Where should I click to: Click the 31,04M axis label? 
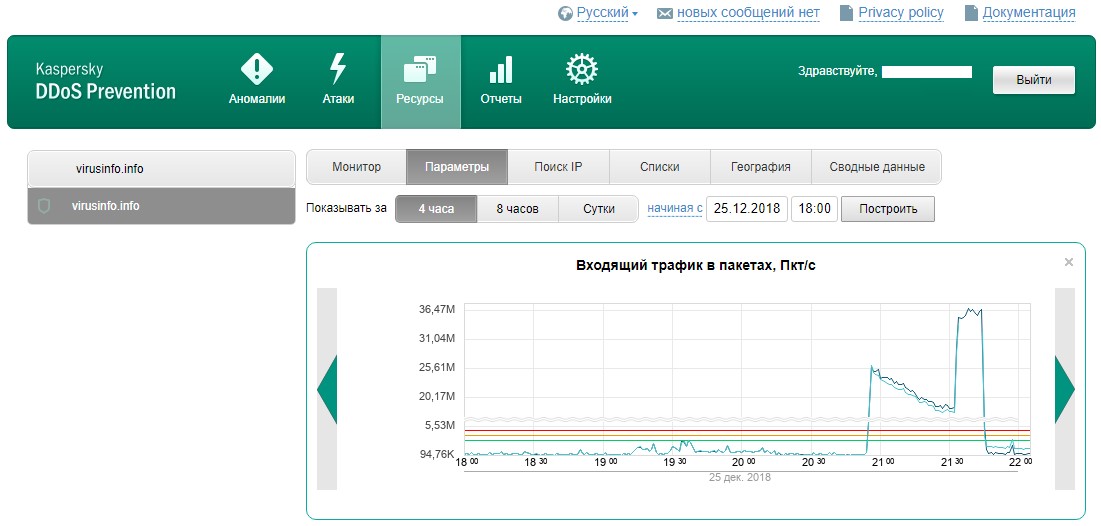[437, 338]
